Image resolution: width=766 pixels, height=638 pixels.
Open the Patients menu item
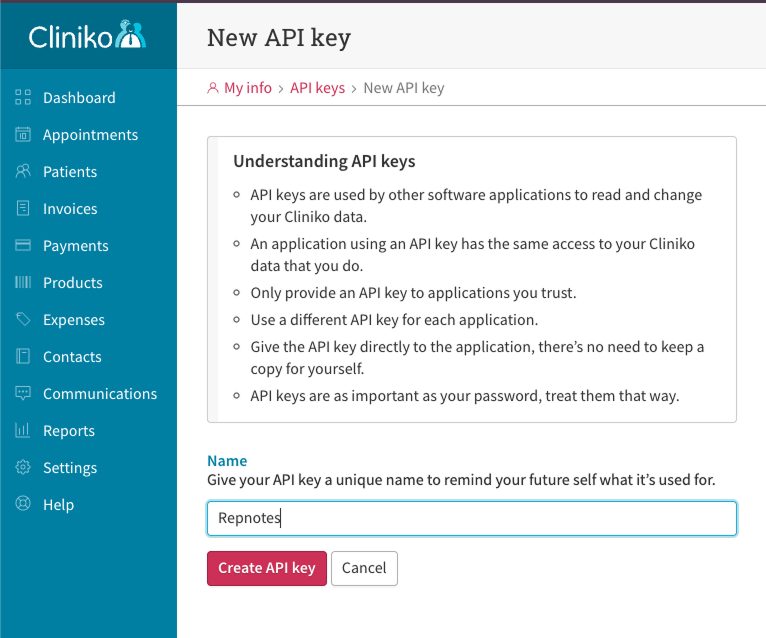click(70, 172)
